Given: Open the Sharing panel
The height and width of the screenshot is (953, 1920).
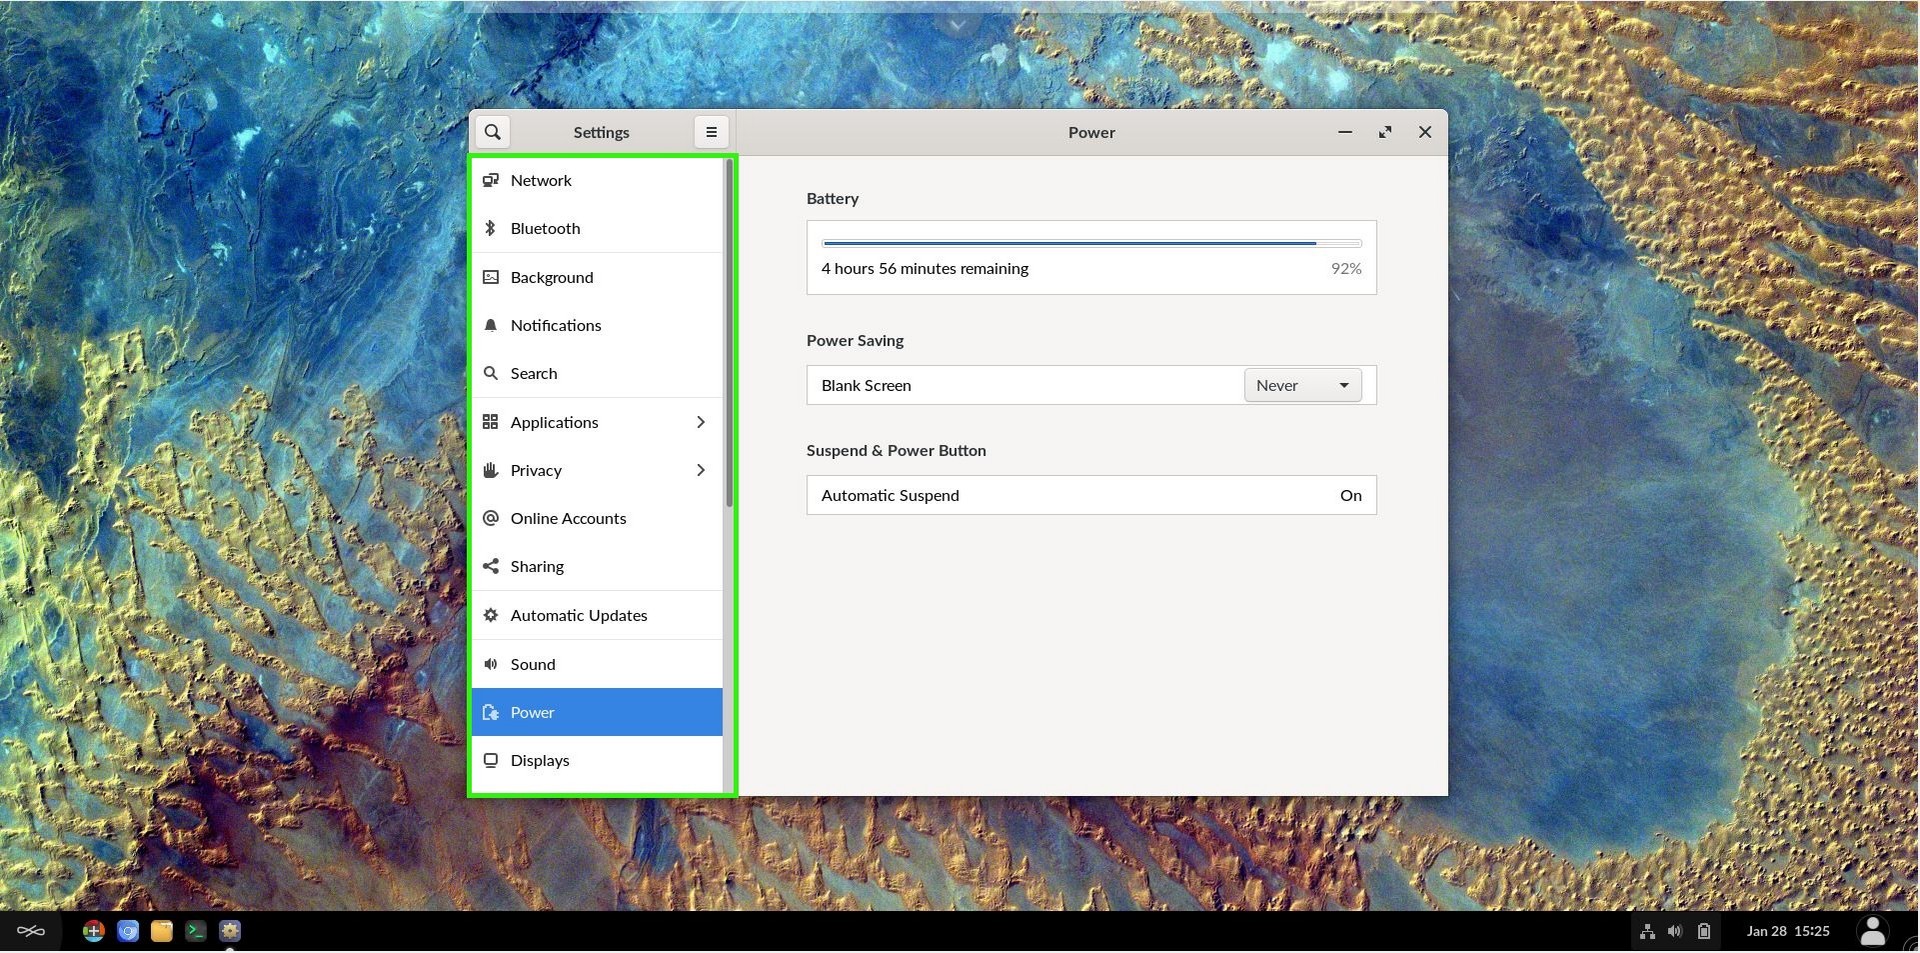Looking at the screenshot, I should coord(597,566).
